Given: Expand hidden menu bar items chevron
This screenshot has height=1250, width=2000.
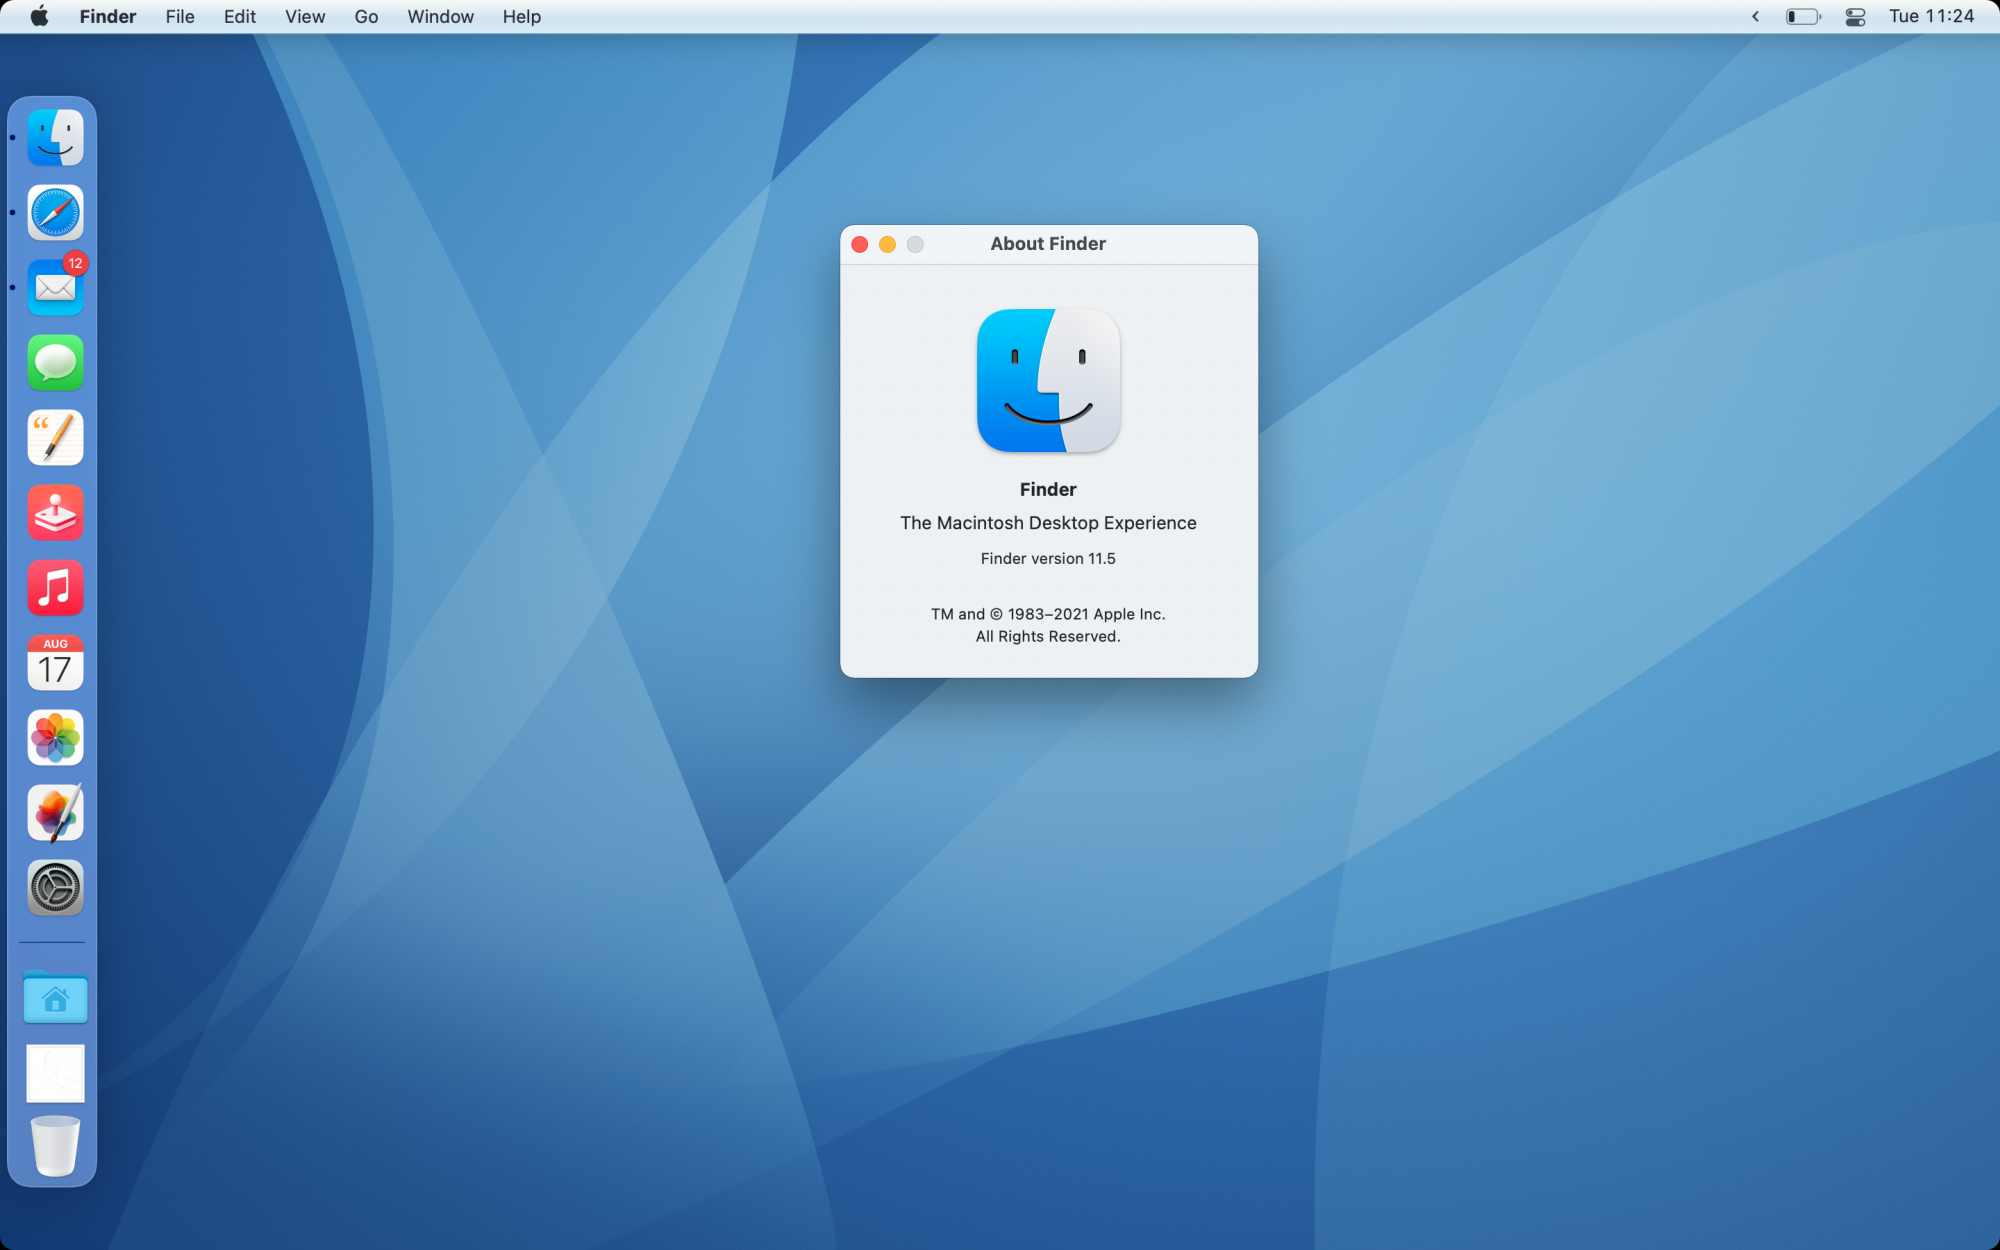Looking at the screenshot, I should pyautogui.click(x=1755, y=17).
